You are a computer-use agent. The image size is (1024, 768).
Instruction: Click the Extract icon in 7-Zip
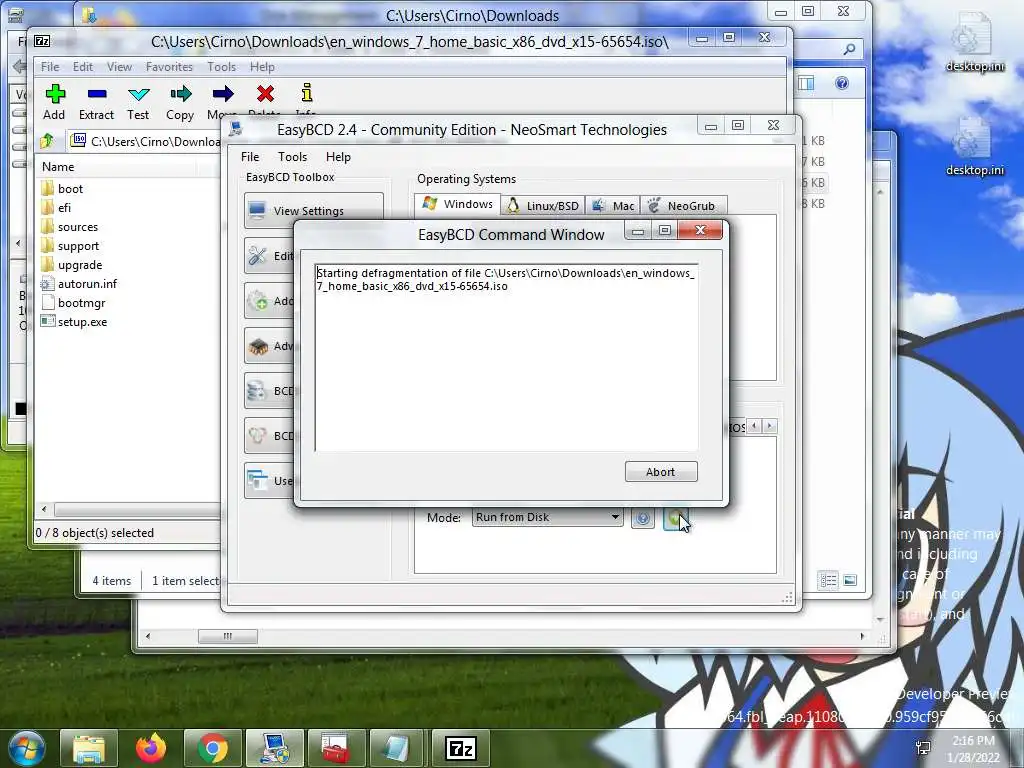(96, 103)
